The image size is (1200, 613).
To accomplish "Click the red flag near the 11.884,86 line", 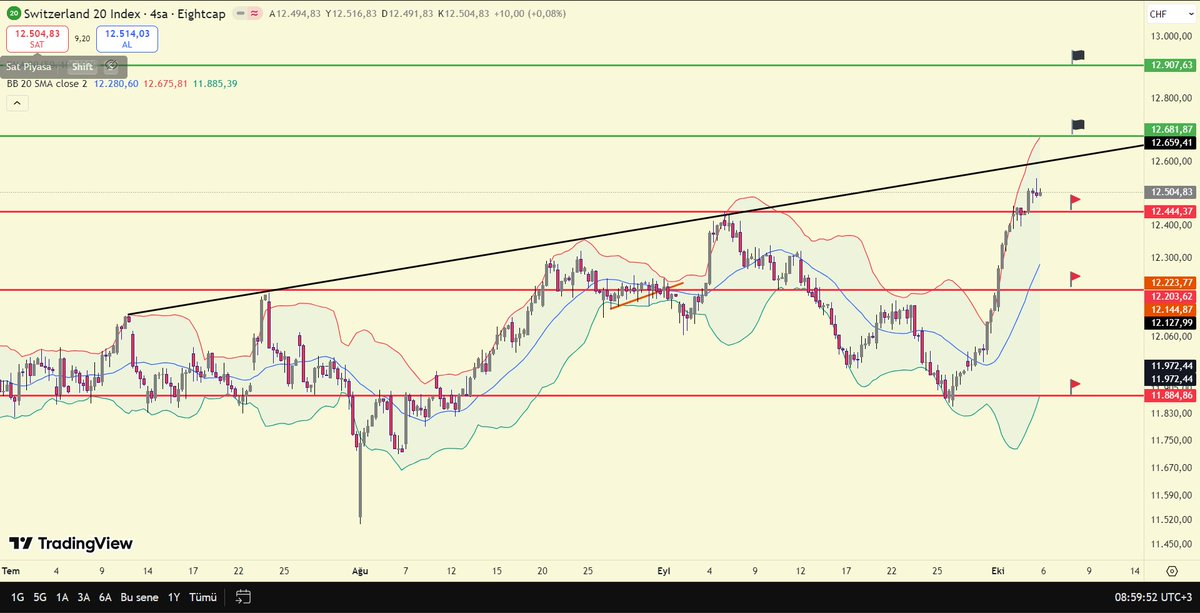I will pos(1075,385).
